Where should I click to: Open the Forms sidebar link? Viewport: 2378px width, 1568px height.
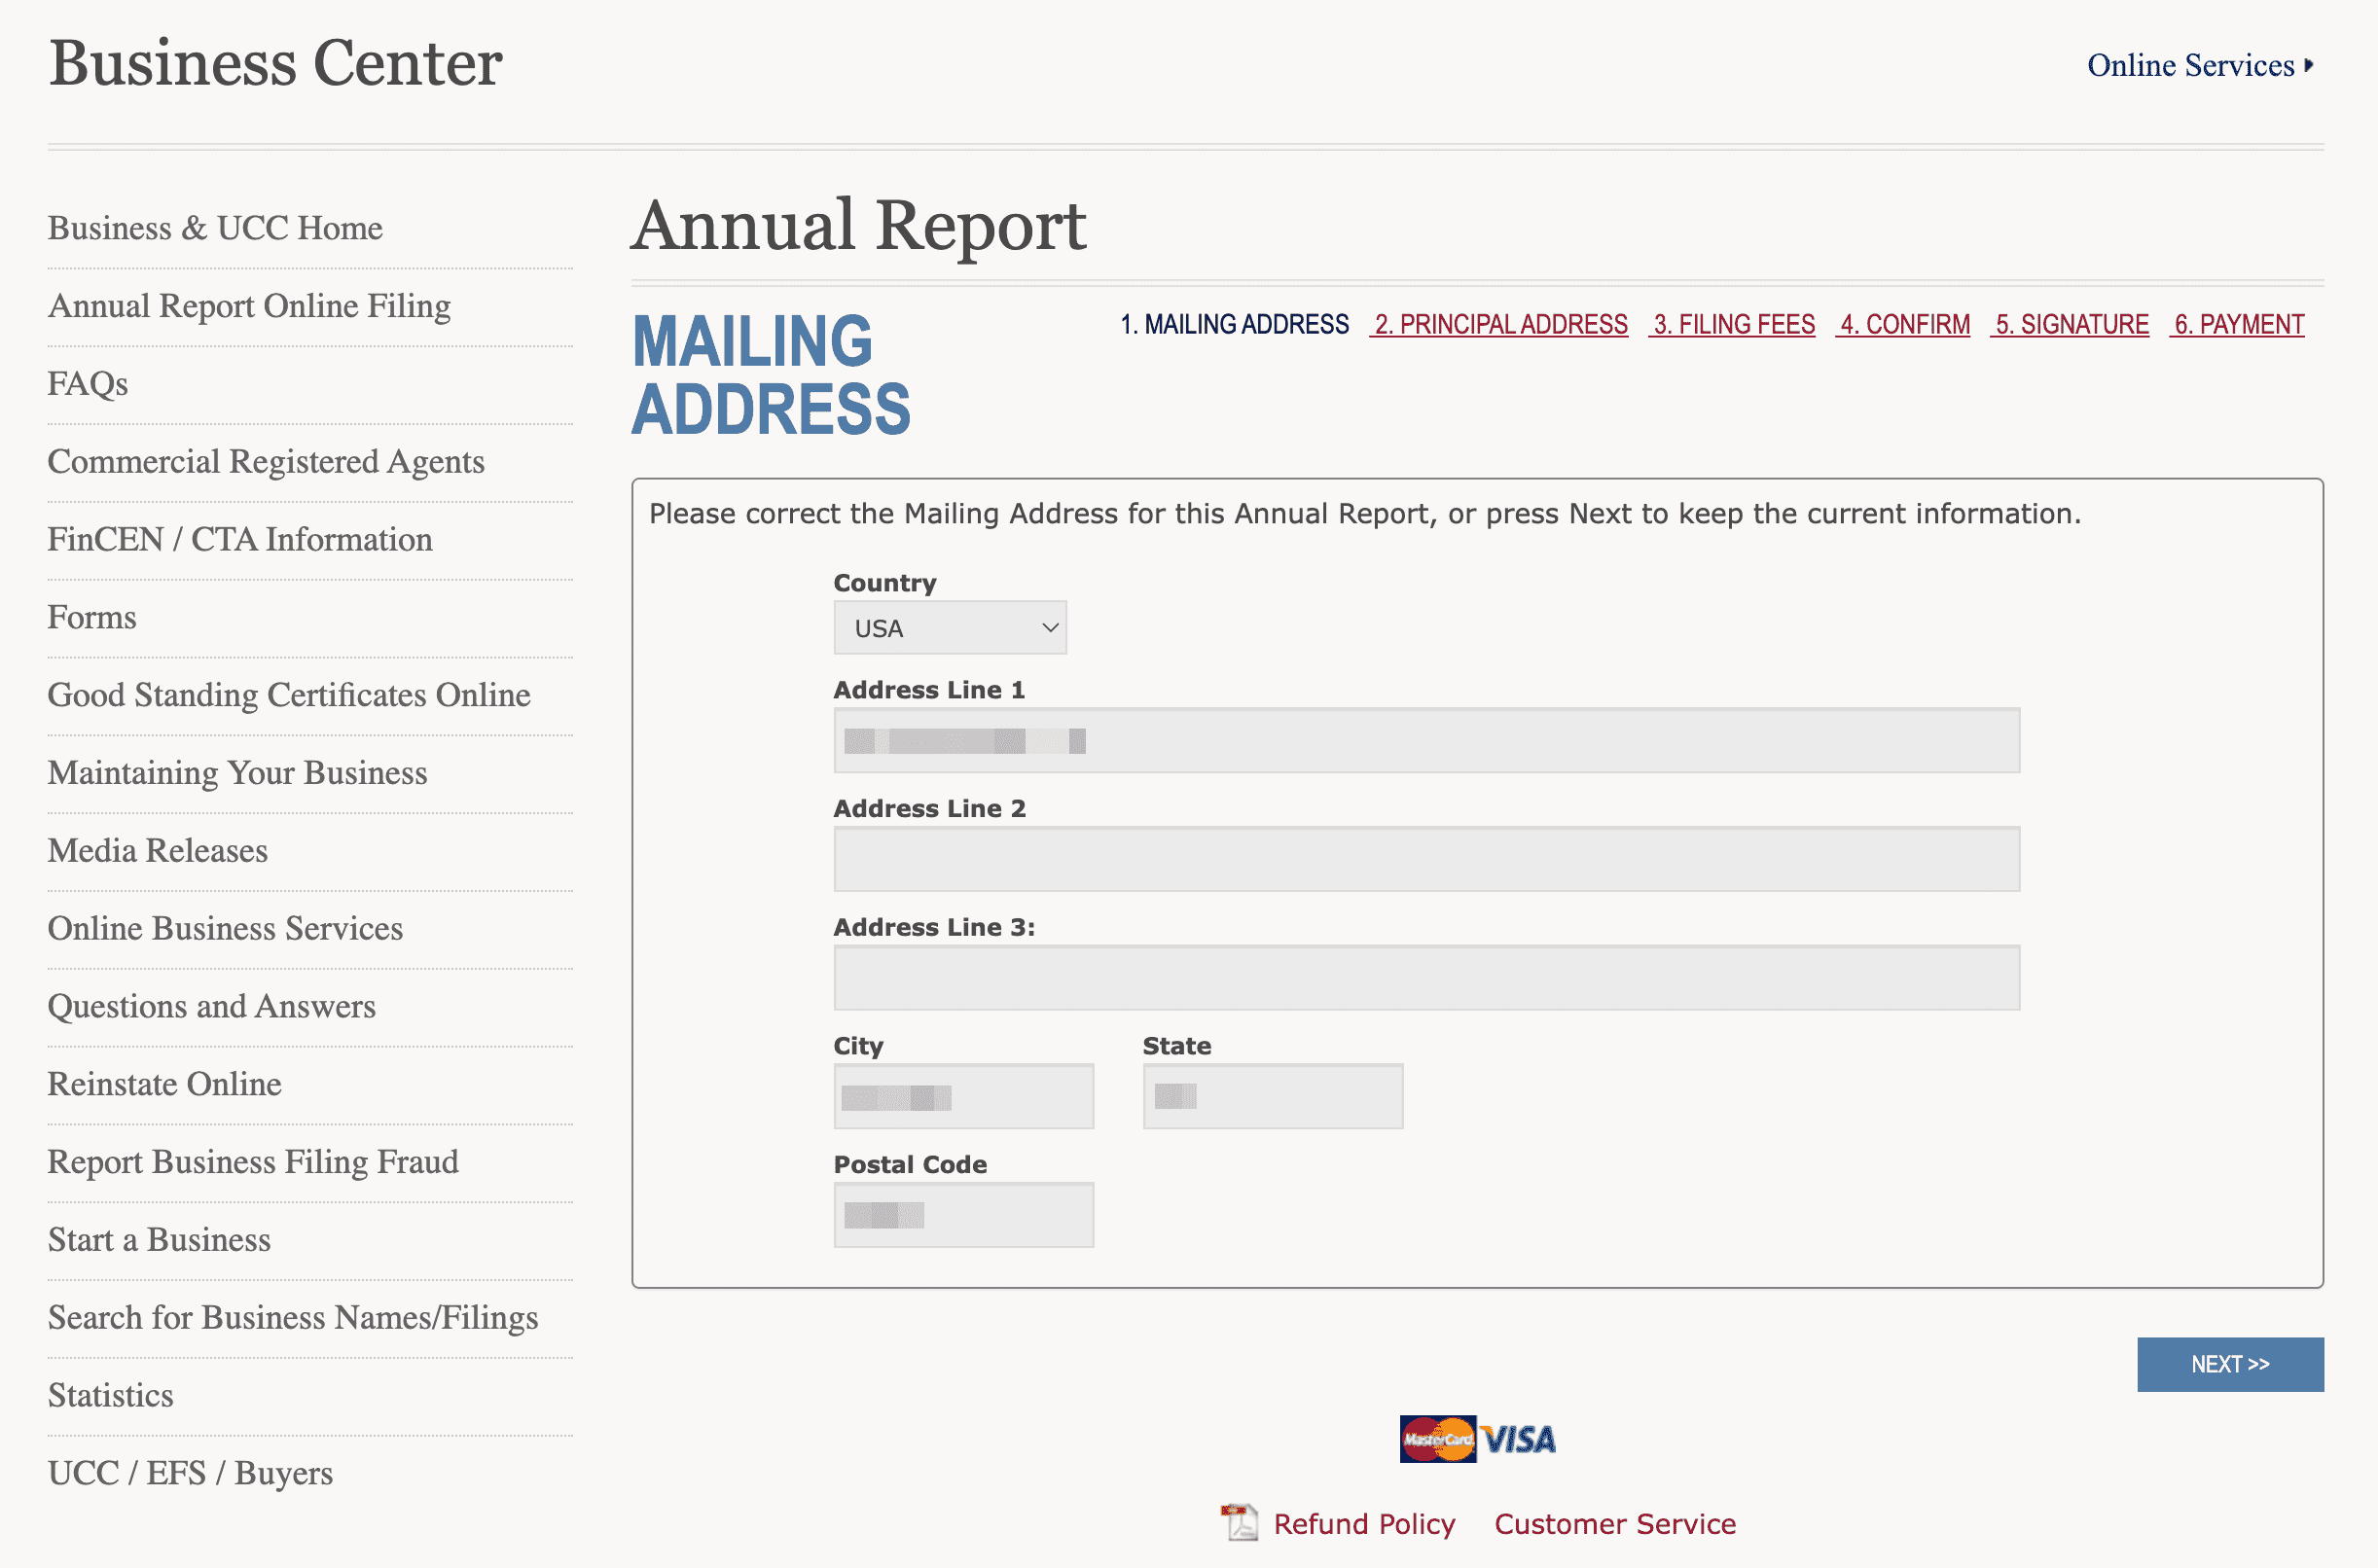[x=92, y=617]
